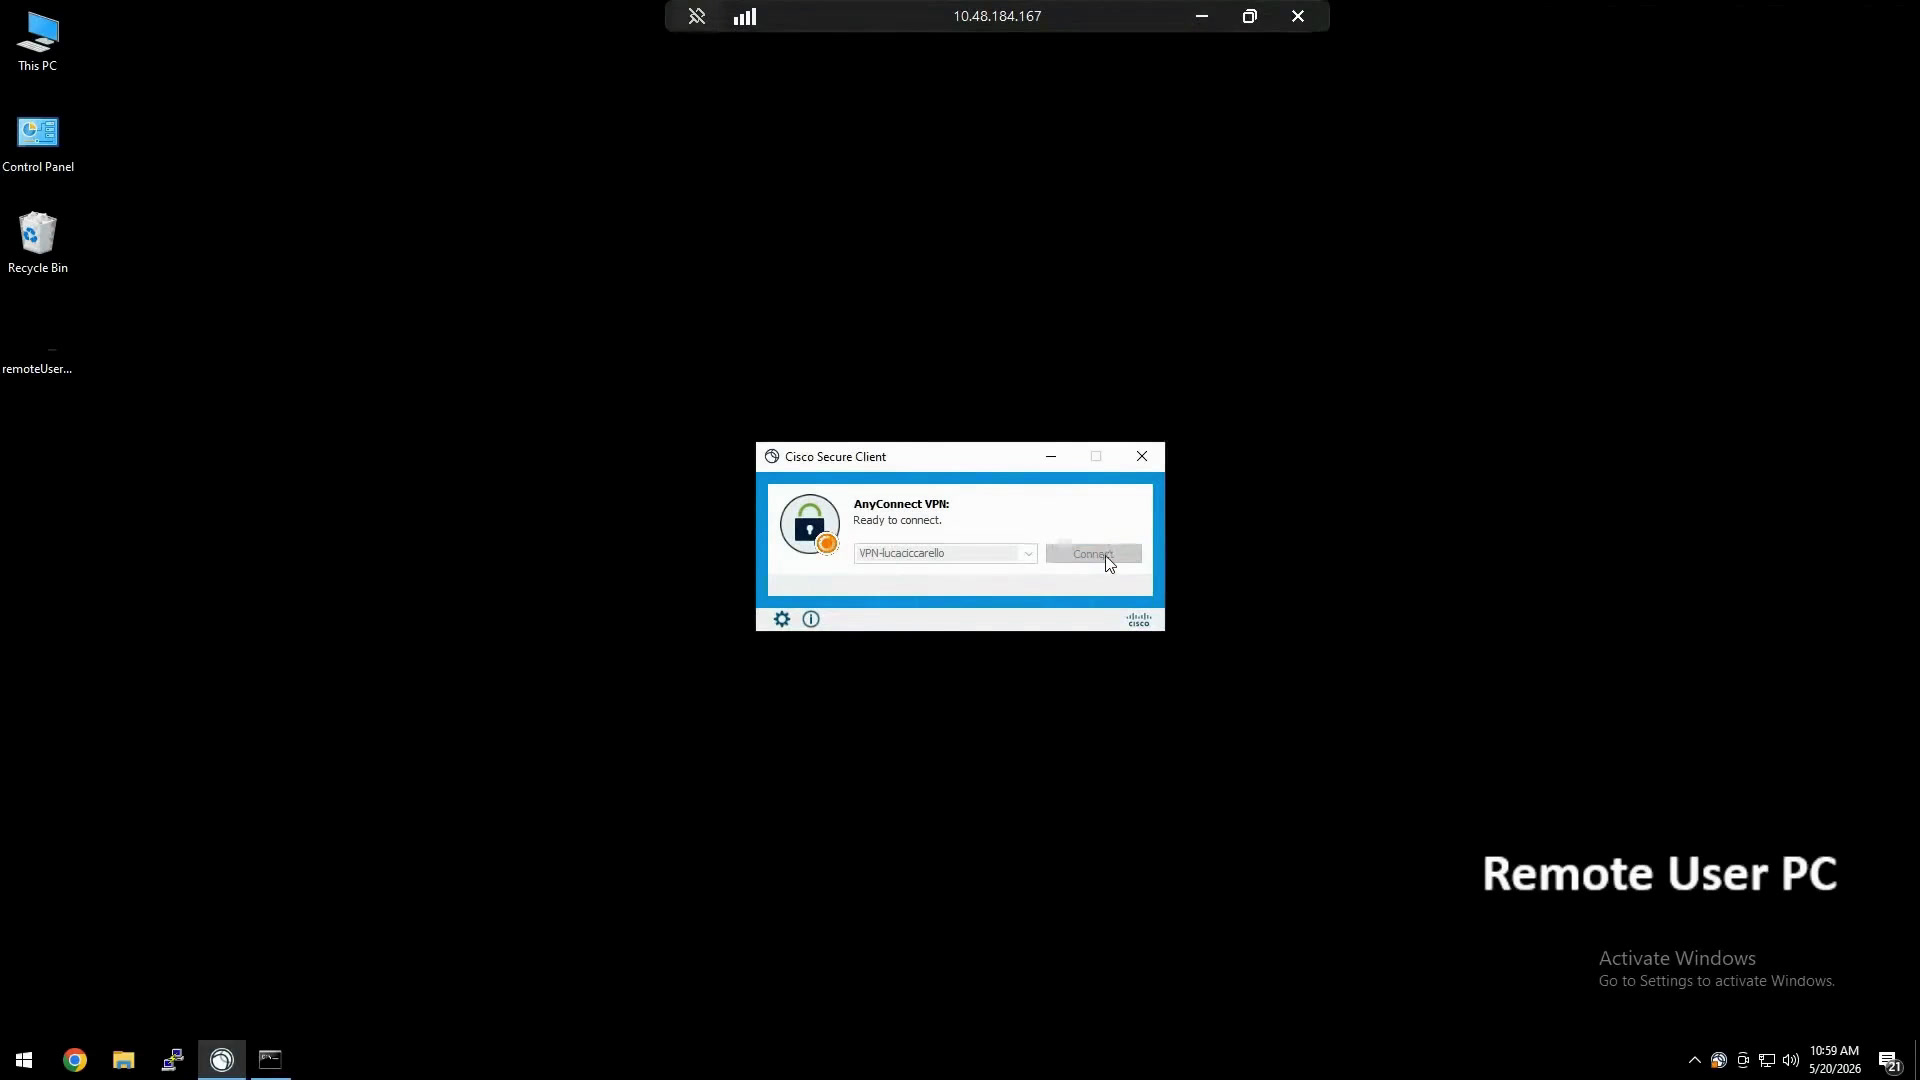Unpin the remote session connection bar

[x=697, y=16]
